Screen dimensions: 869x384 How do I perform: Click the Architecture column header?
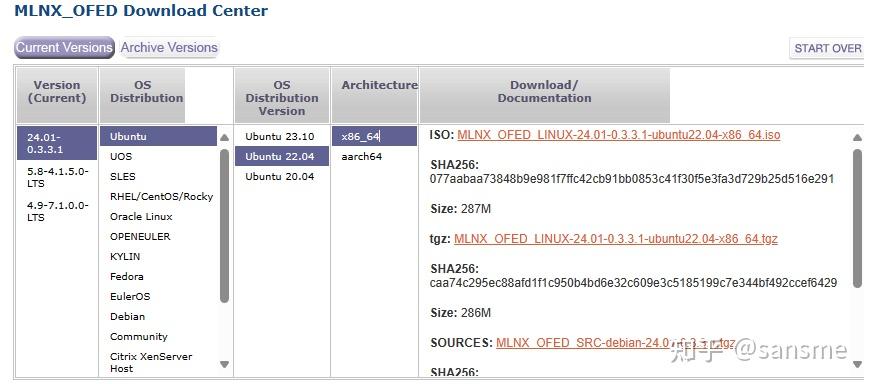[x=375, y=95]
